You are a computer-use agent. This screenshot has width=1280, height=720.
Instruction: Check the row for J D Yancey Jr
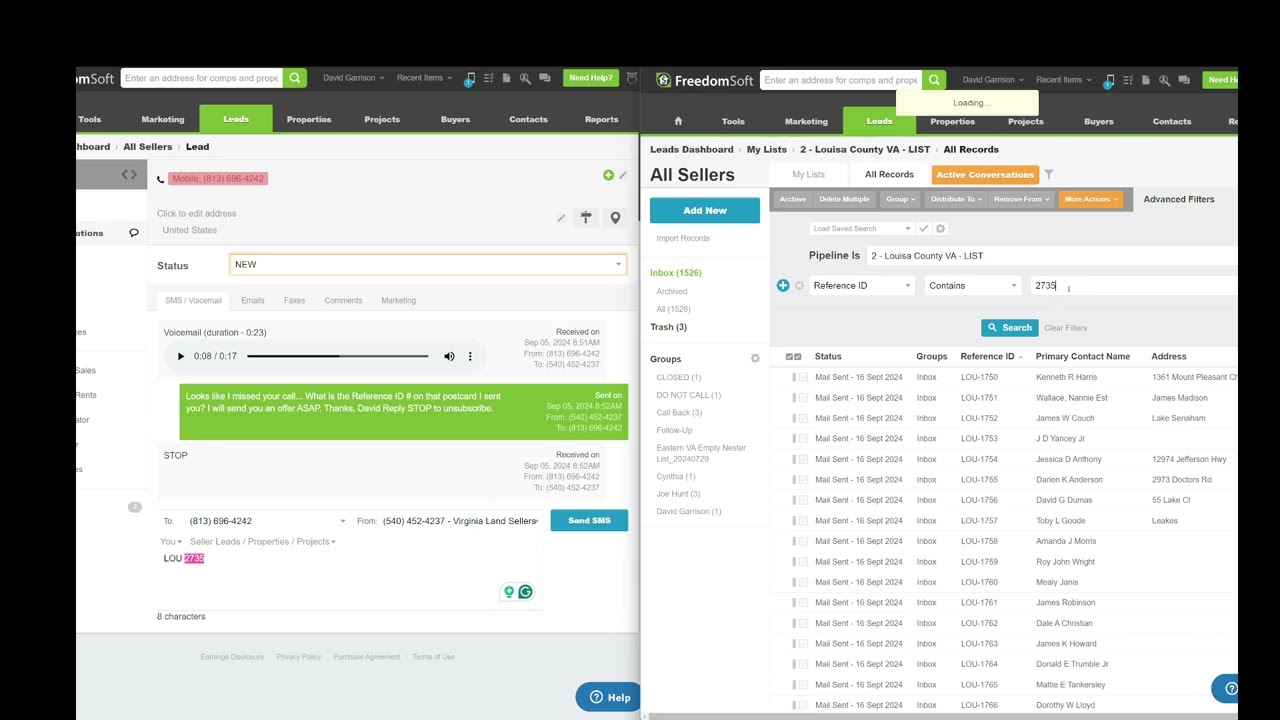(803, 439)
